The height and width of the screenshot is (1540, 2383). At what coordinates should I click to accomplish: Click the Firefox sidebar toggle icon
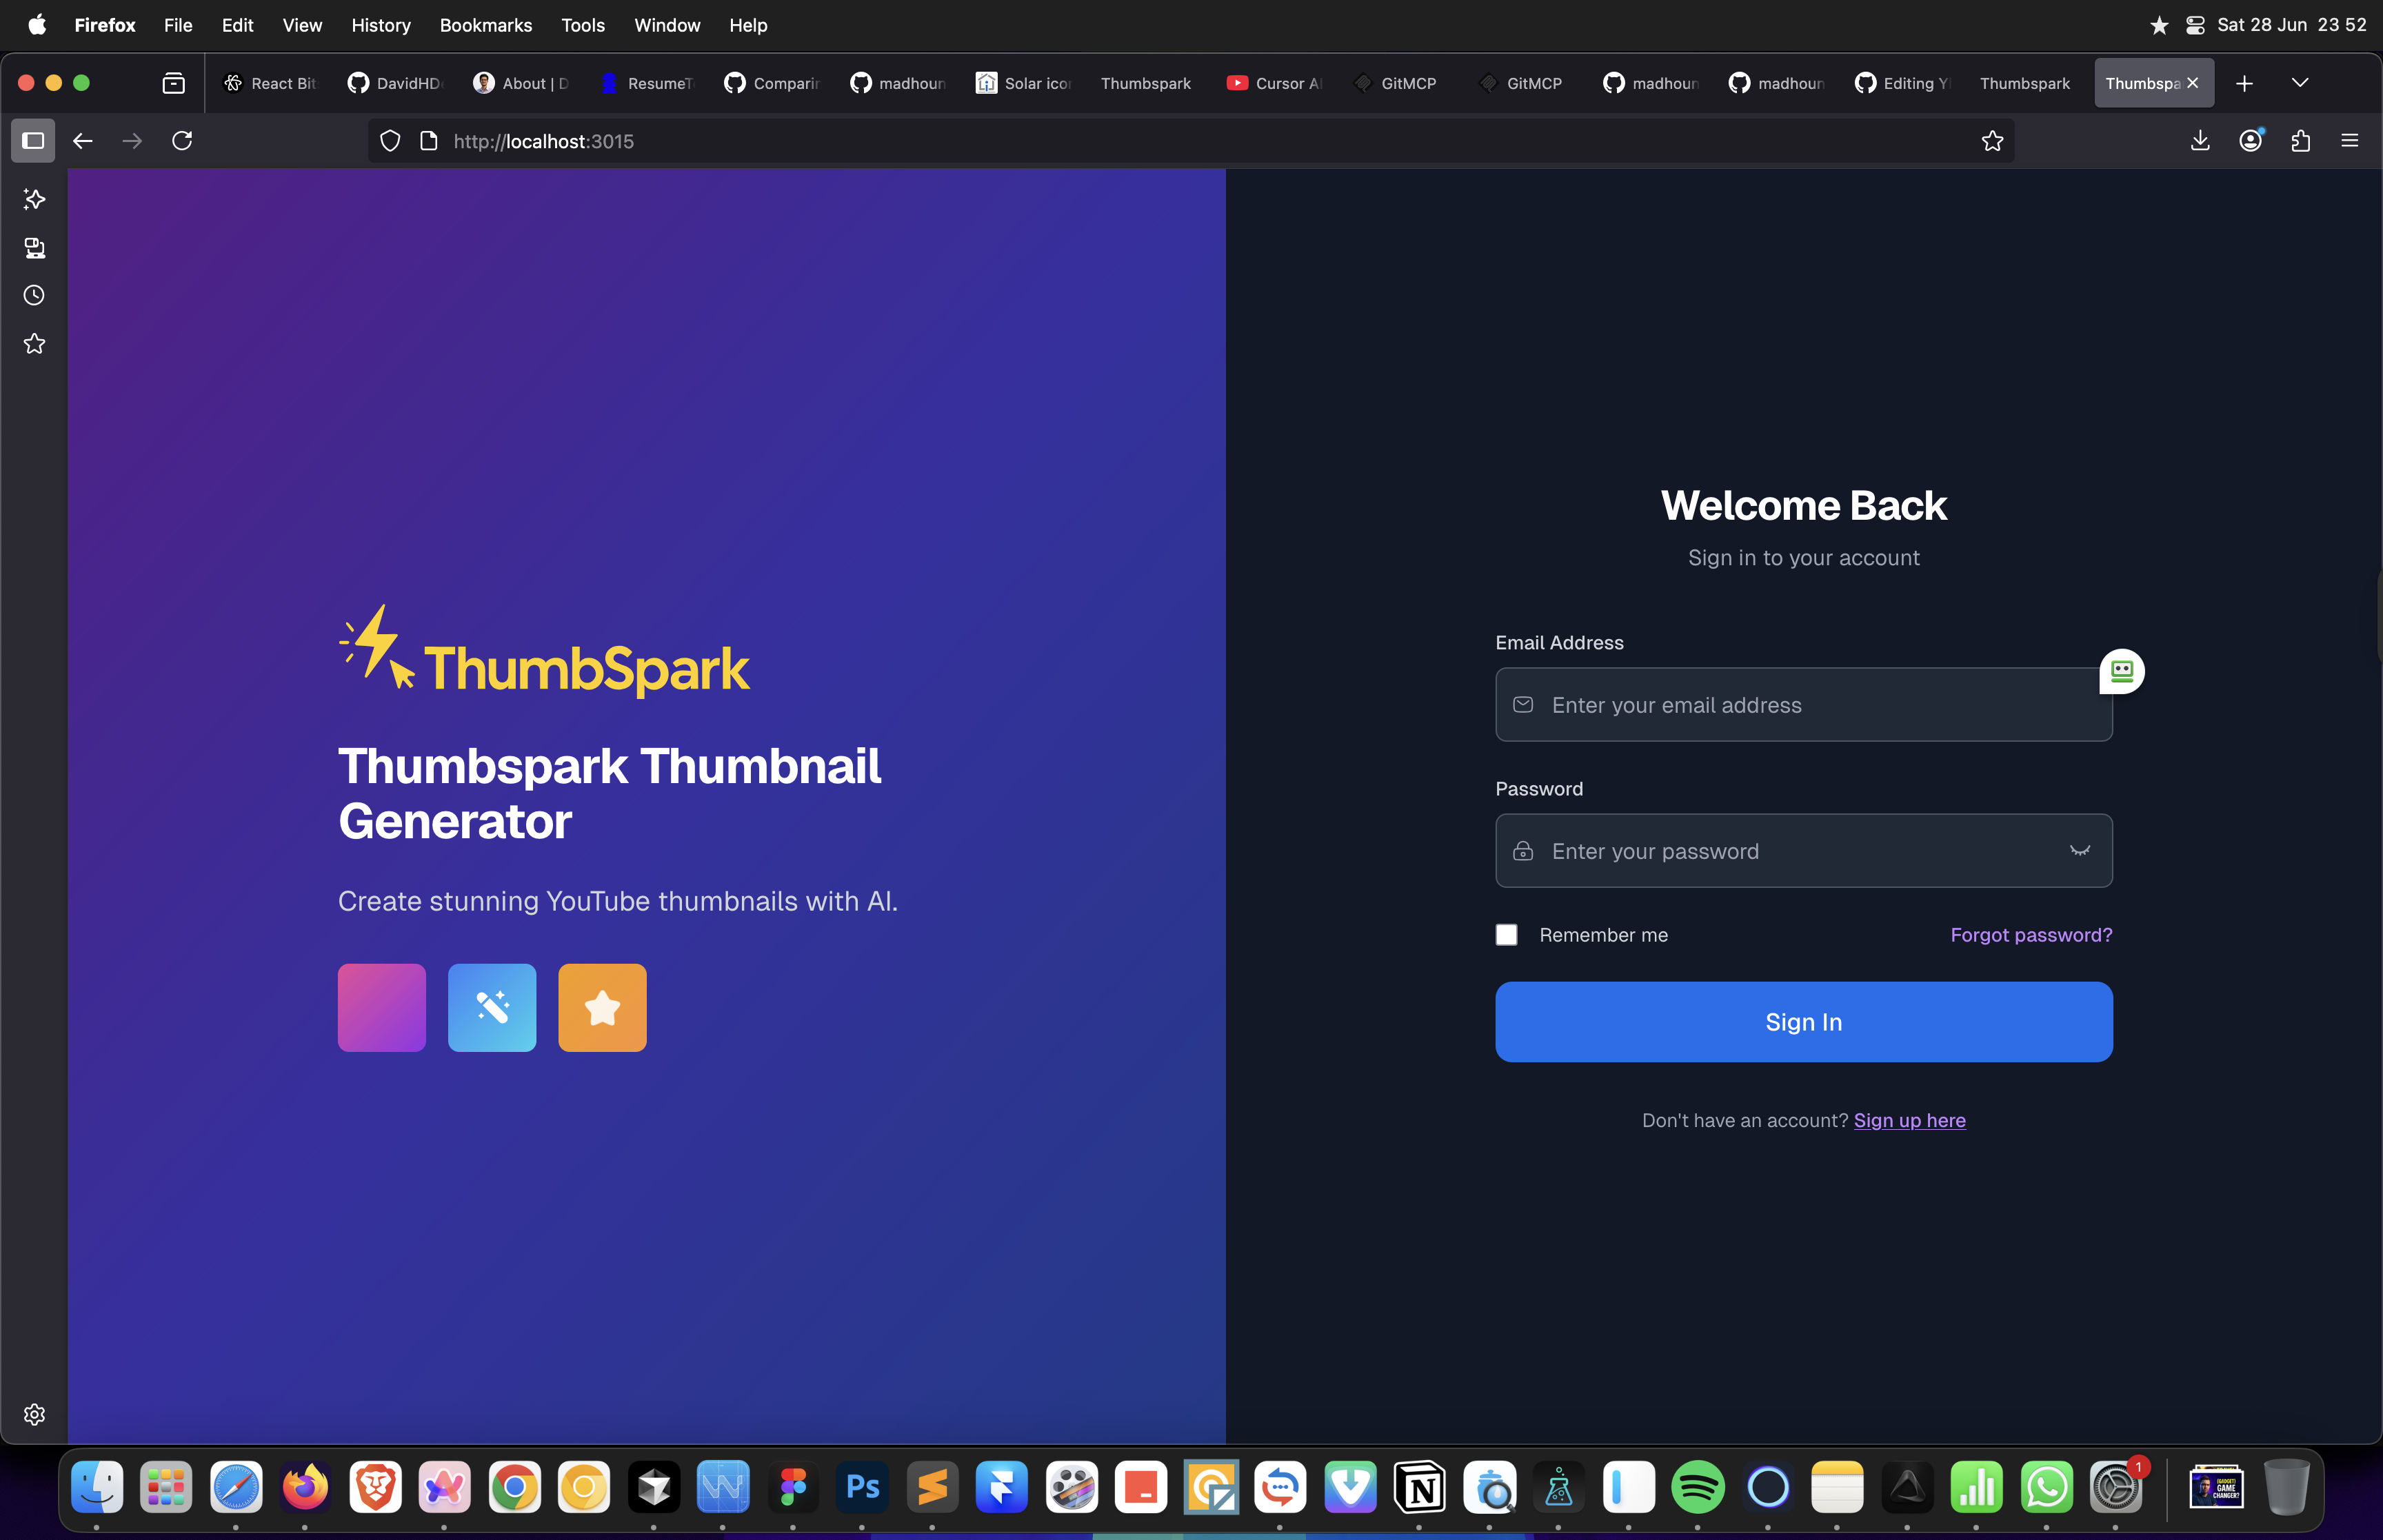coord(33,141)
